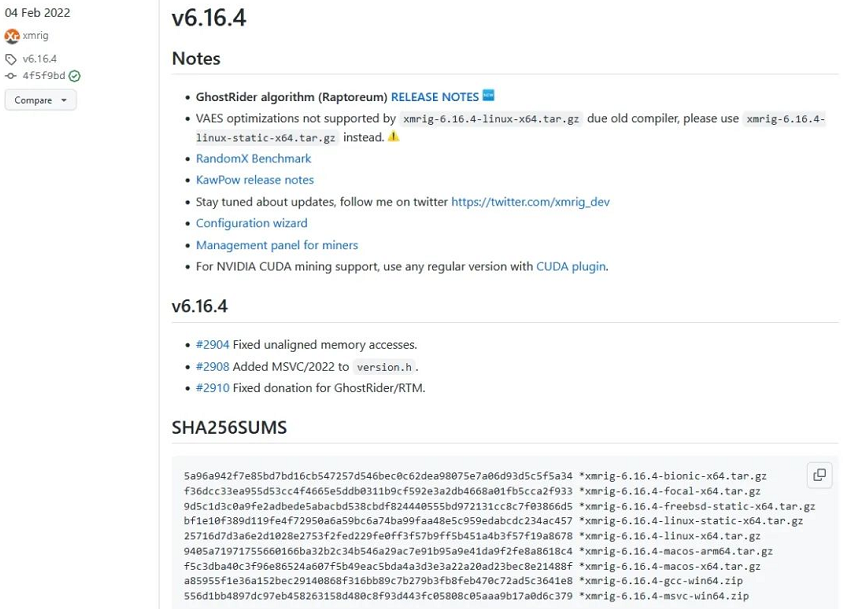Open KawPow release notes

tap(254, 180)
